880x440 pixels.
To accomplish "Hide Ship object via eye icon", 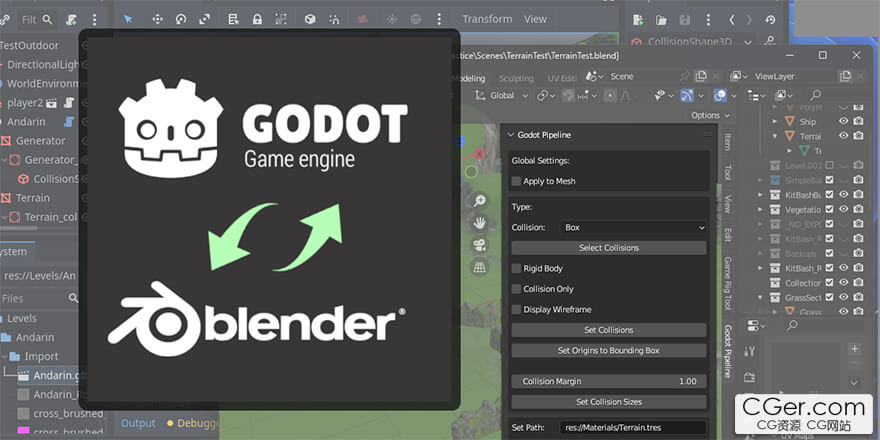I will click(843, 121).
